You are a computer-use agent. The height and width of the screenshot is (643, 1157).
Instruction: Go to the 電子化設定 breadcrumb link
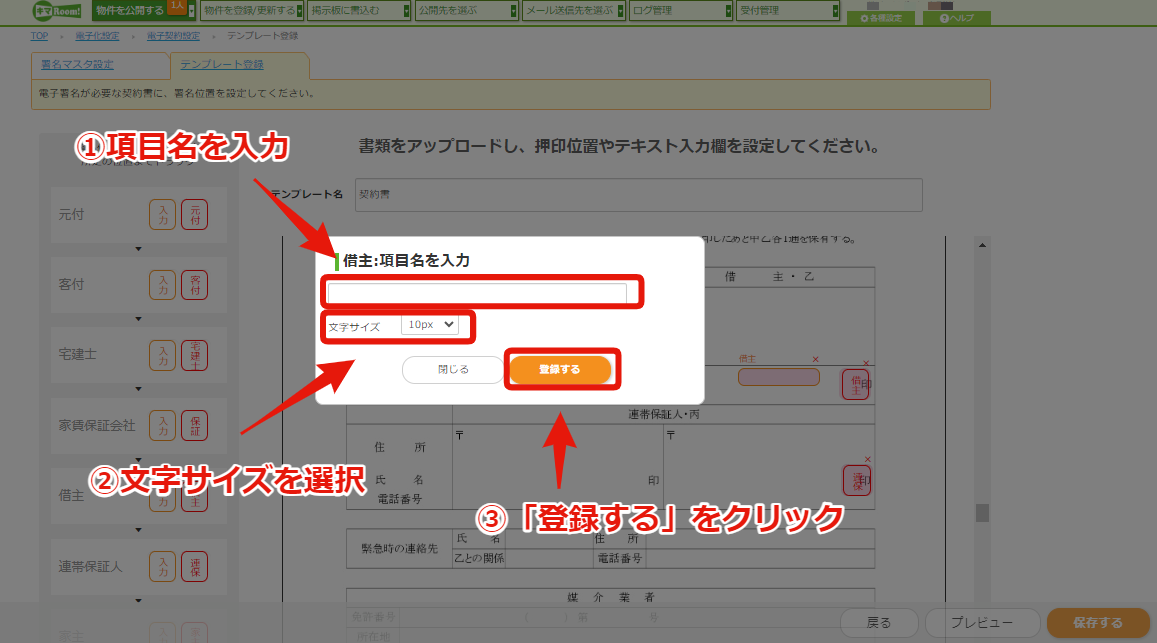[x=97, y=35]
